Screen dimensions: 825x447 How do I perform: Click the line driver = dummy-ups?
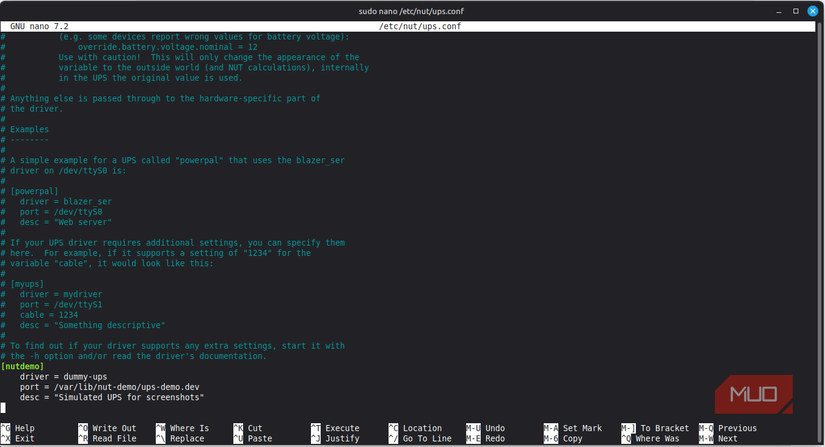point(63,377)
